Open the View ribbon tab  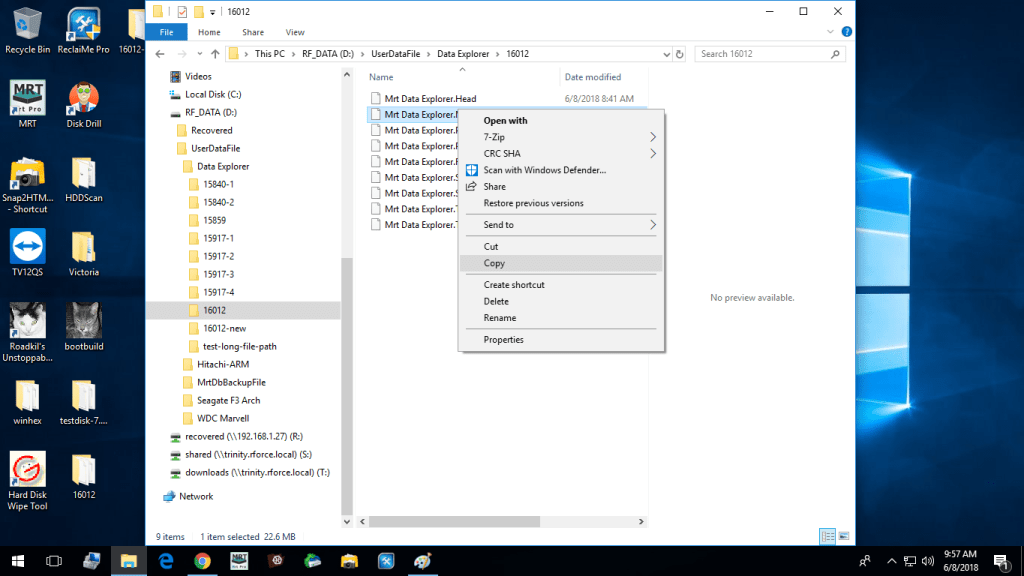pyautogui.click(x=295, y=32)
